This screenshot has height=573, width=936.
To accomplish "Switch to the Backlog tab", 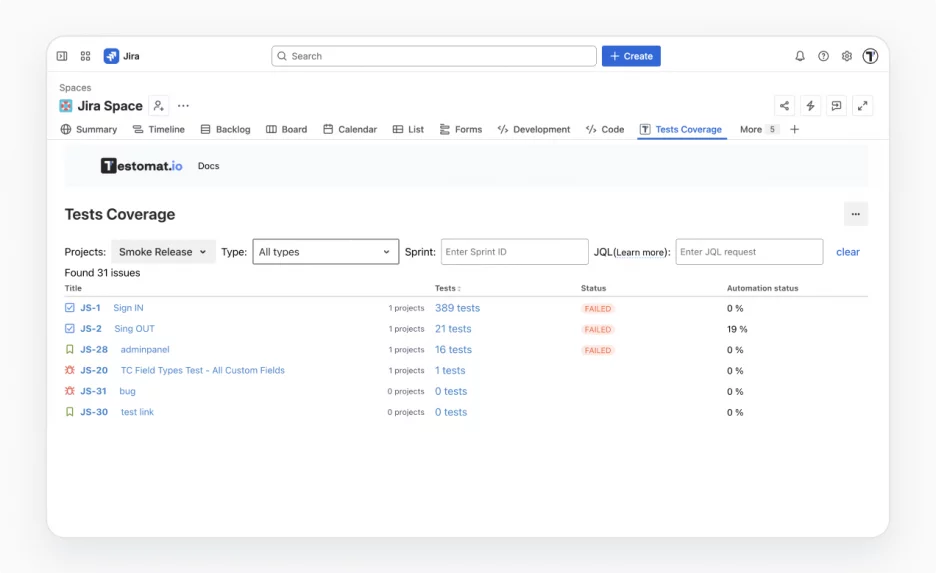I will pyautogui.click(x=226, y=130).
